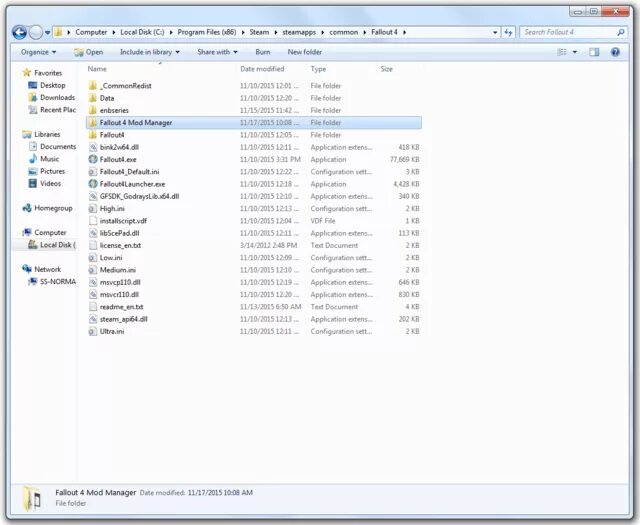This screenshot has width=640, height=525.
Task: Select Homegroup in navigation pane
Action: pyautogui.click(x=47, y=208)
